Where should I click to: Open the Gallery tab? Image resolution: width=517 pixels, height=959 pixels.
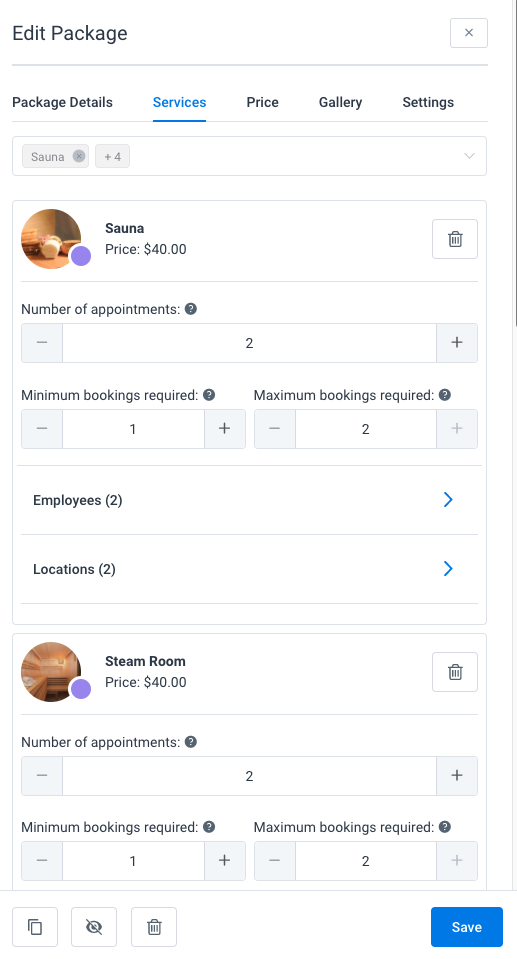pos(340,102)
